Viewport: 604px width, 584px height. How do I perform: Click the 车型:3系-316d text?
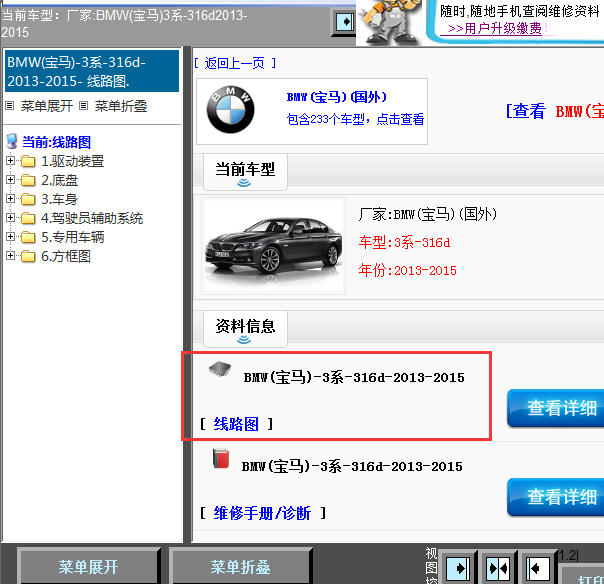(x=404, y=242)
